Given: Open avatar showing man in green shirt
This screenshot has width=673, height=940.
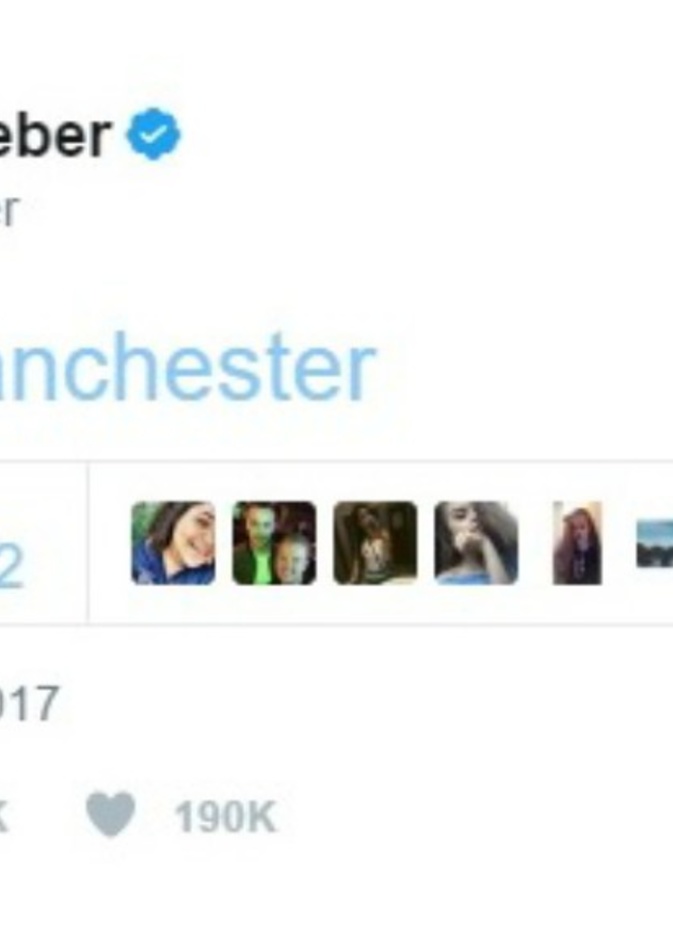Looking at the screenshot, I should tap(274, 543).
